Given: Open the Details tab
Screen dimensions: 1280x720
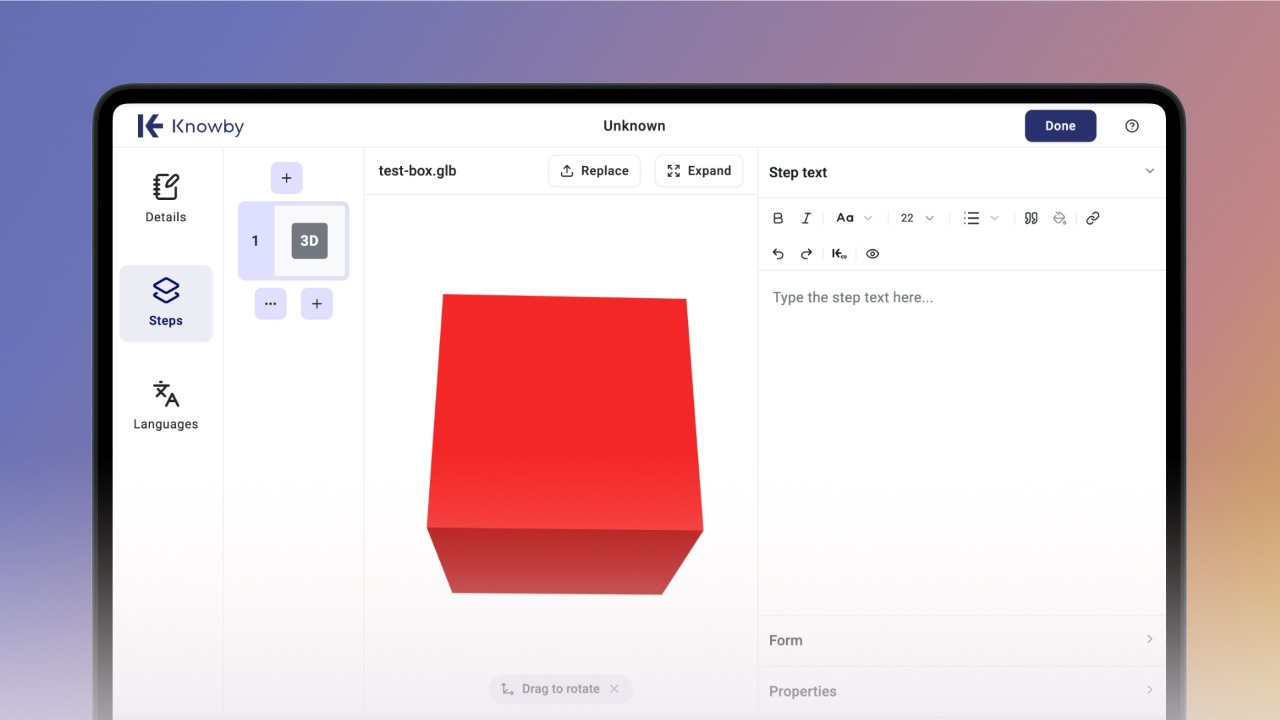Looking at the screenshot, I should (166, 198).
